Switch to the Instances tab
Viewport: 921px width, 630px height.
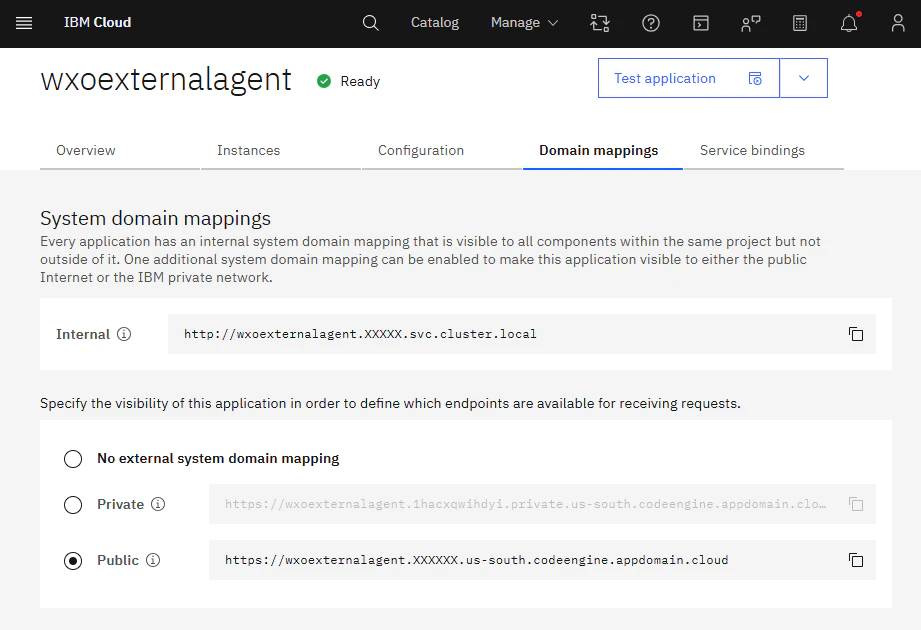pyautogui.click(x=281, y=151)
